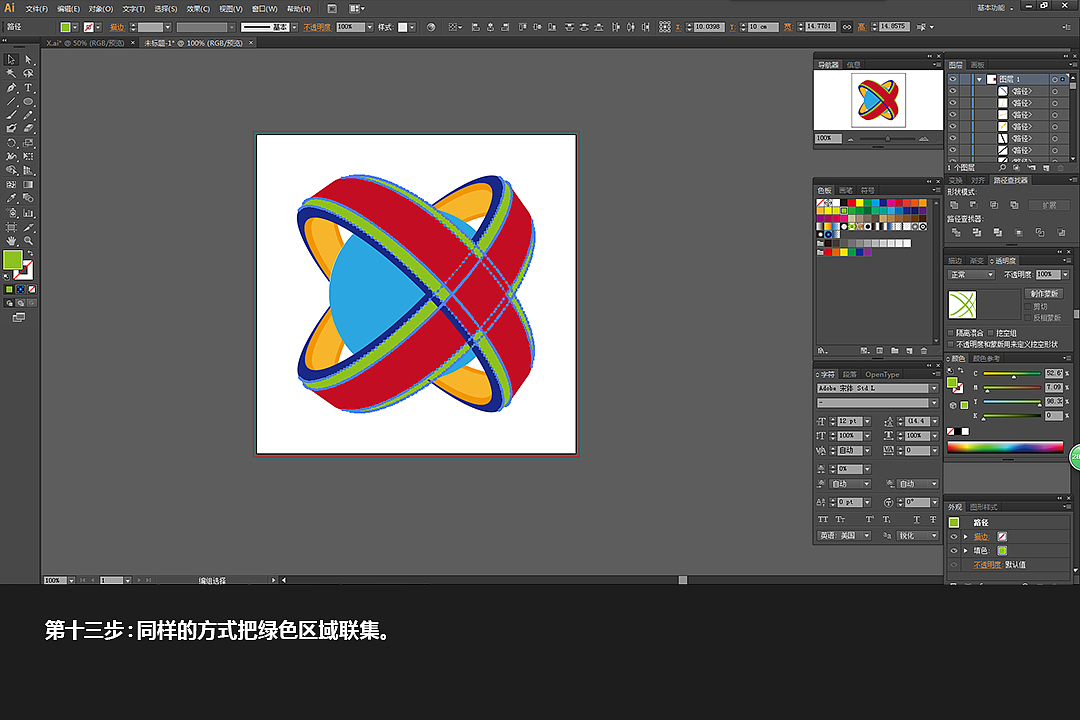
Task: Select the Direct Selection (white arrow) tool
Action: (x=28, y=59)
